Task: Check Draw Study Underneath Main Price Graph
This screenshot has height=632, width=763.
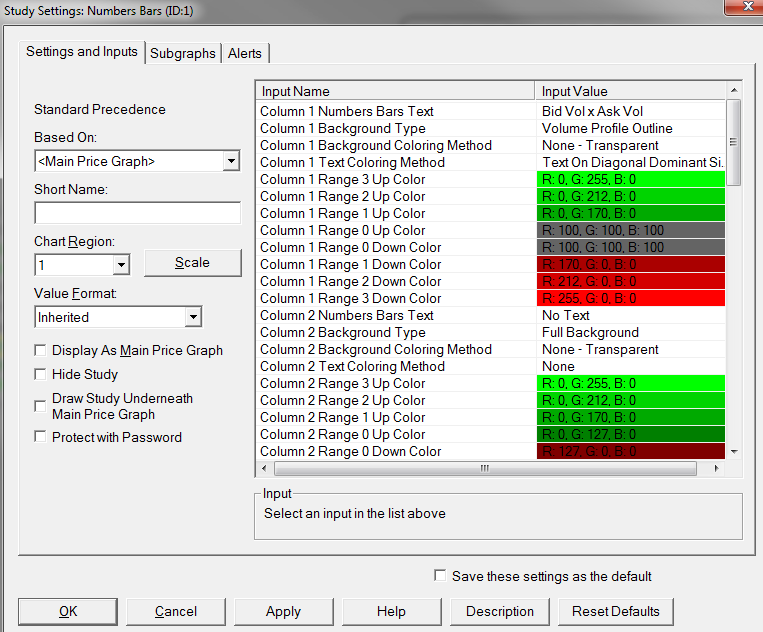Action: [x=40, y=406]
